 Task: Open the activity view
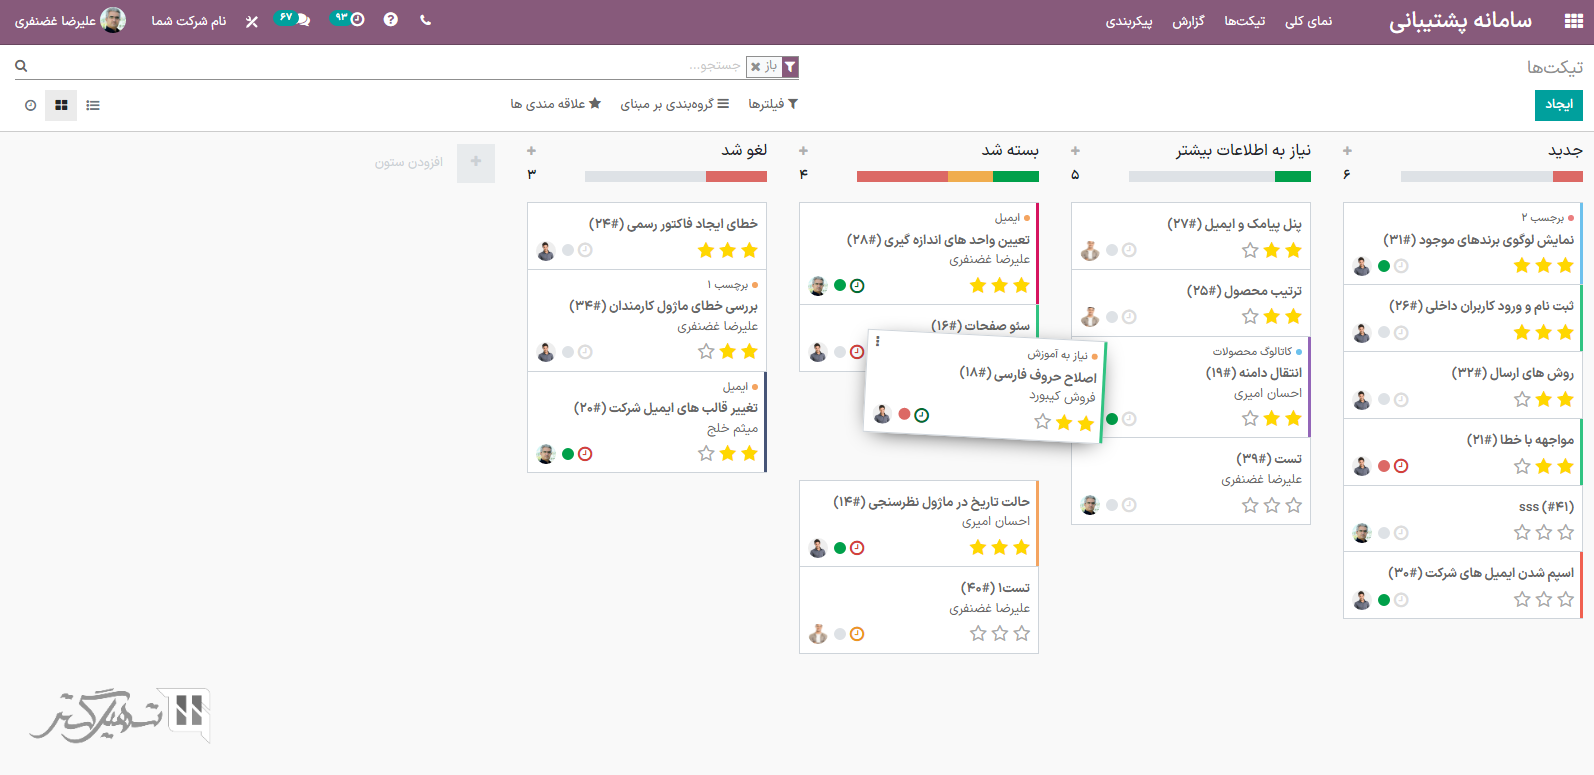pyautogui.click(x=30, y=105)
